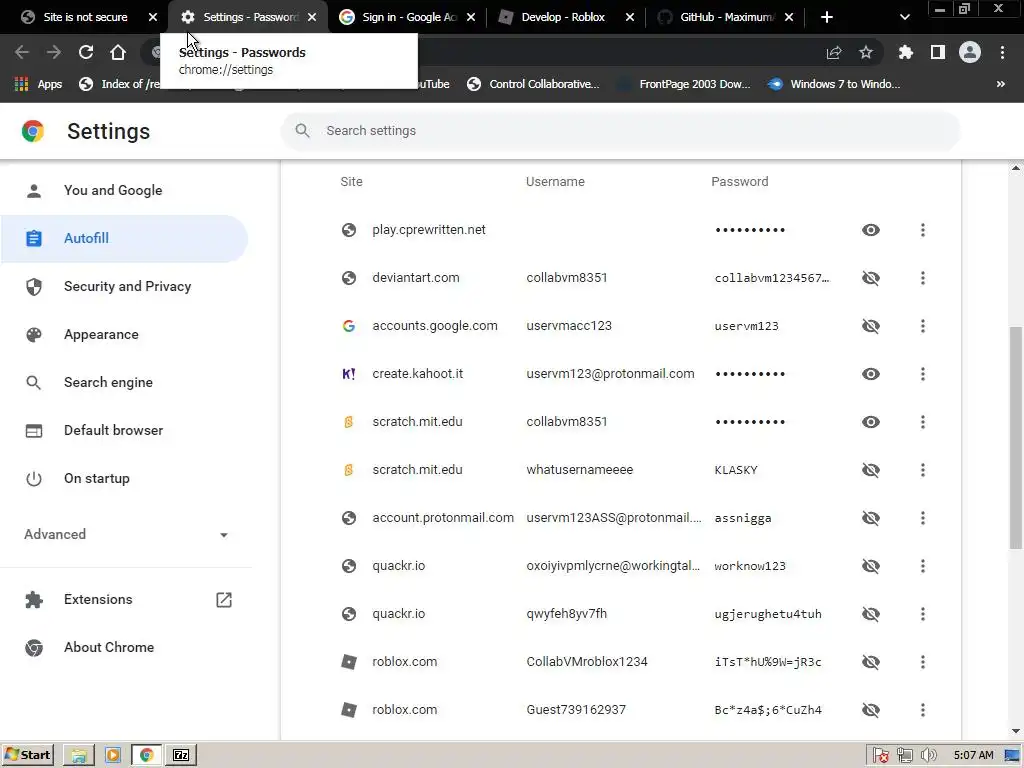Open the volume icon in system tray
1024x768 pixels.
[x=928, y=756]
